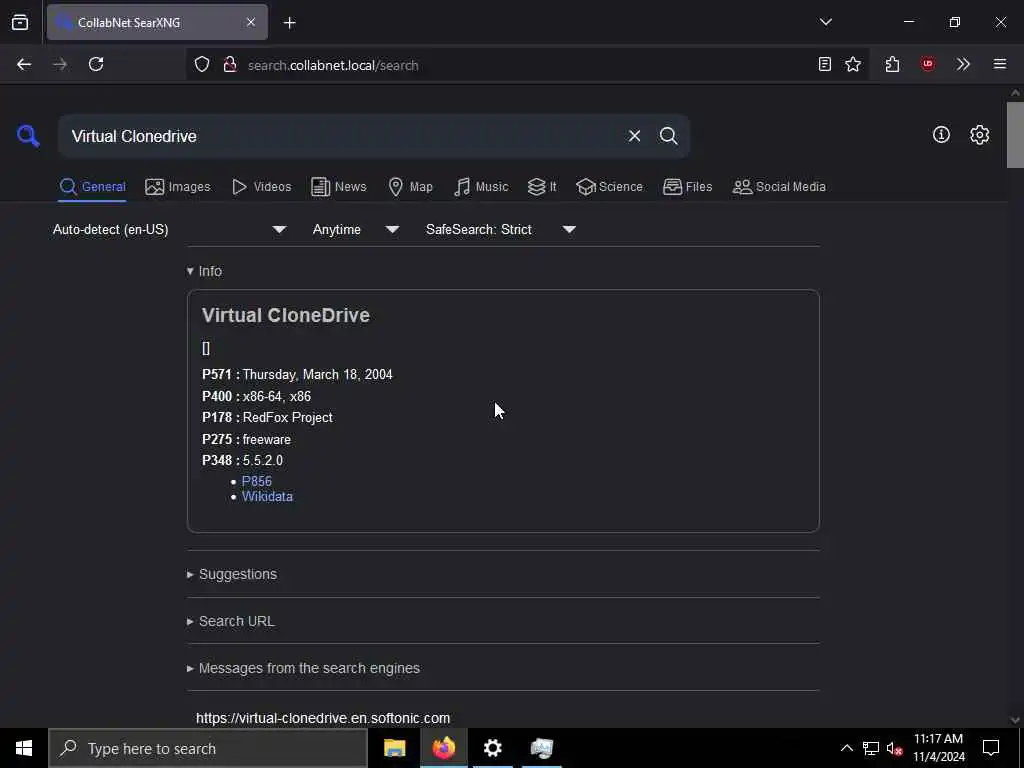1024x768 pixels.
Task: Open the Auto-detect language dropdown
Action: (x=169, y=229)
